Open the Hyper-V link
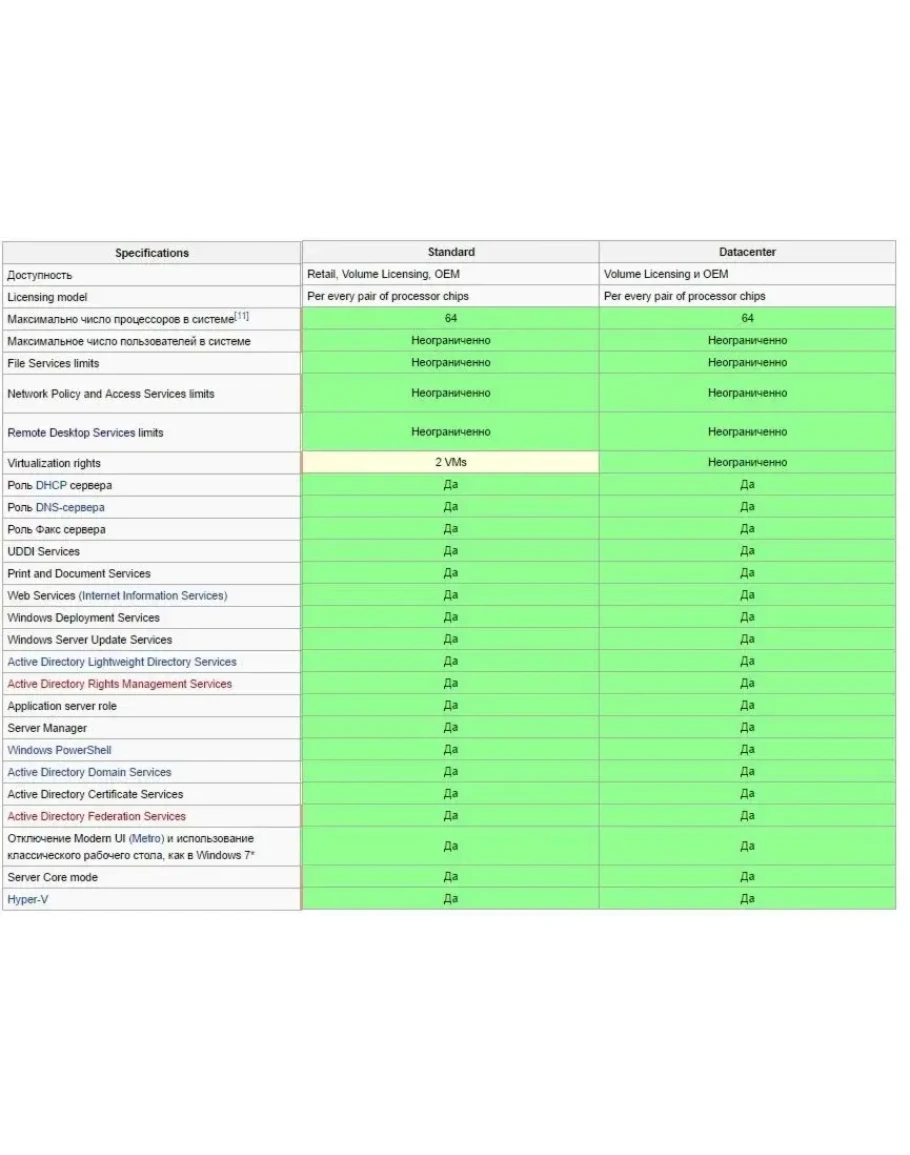This screenshot has width=910, height=1155. [27, 899]
